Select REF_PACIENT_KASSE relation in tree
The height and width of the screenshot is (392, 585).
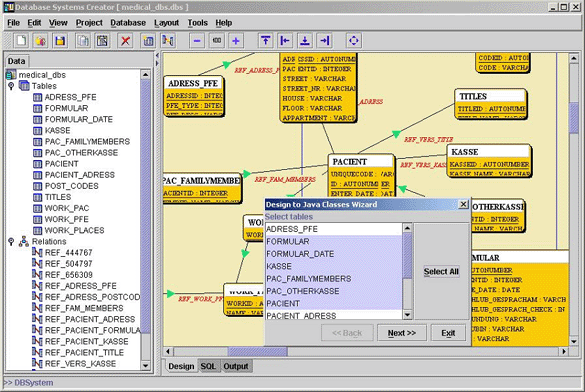[87, 341]
